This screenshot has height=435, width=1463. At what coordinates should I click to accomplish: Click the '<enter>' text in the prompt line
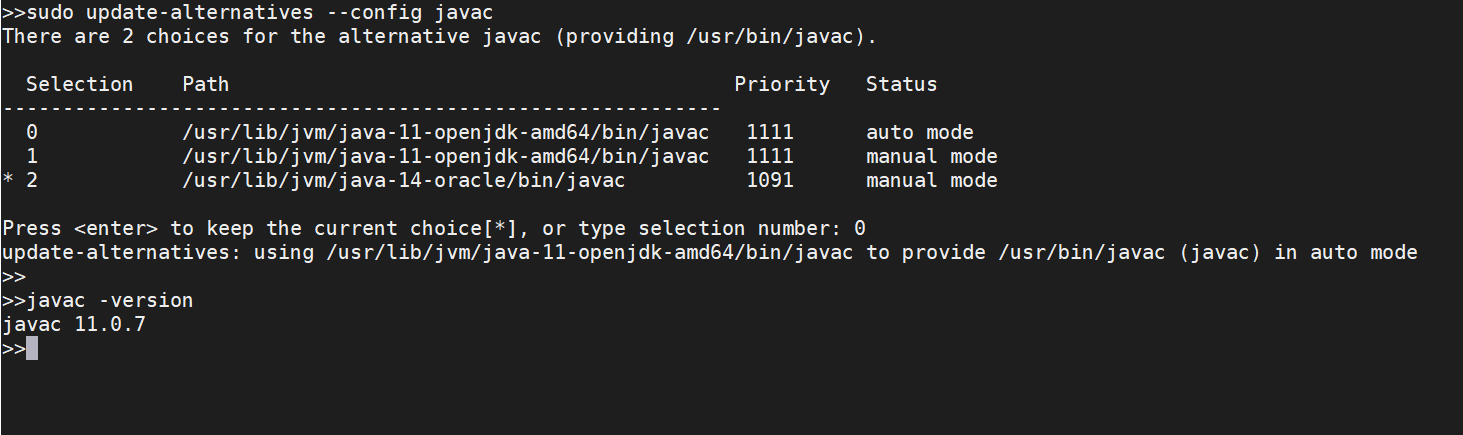coord(116,229)
